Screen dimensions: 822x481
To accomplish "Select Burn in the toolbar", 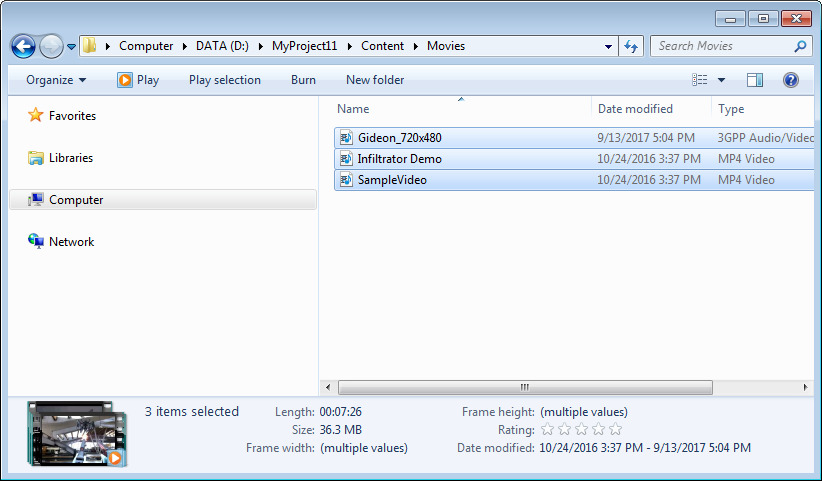I will [303, 80].
